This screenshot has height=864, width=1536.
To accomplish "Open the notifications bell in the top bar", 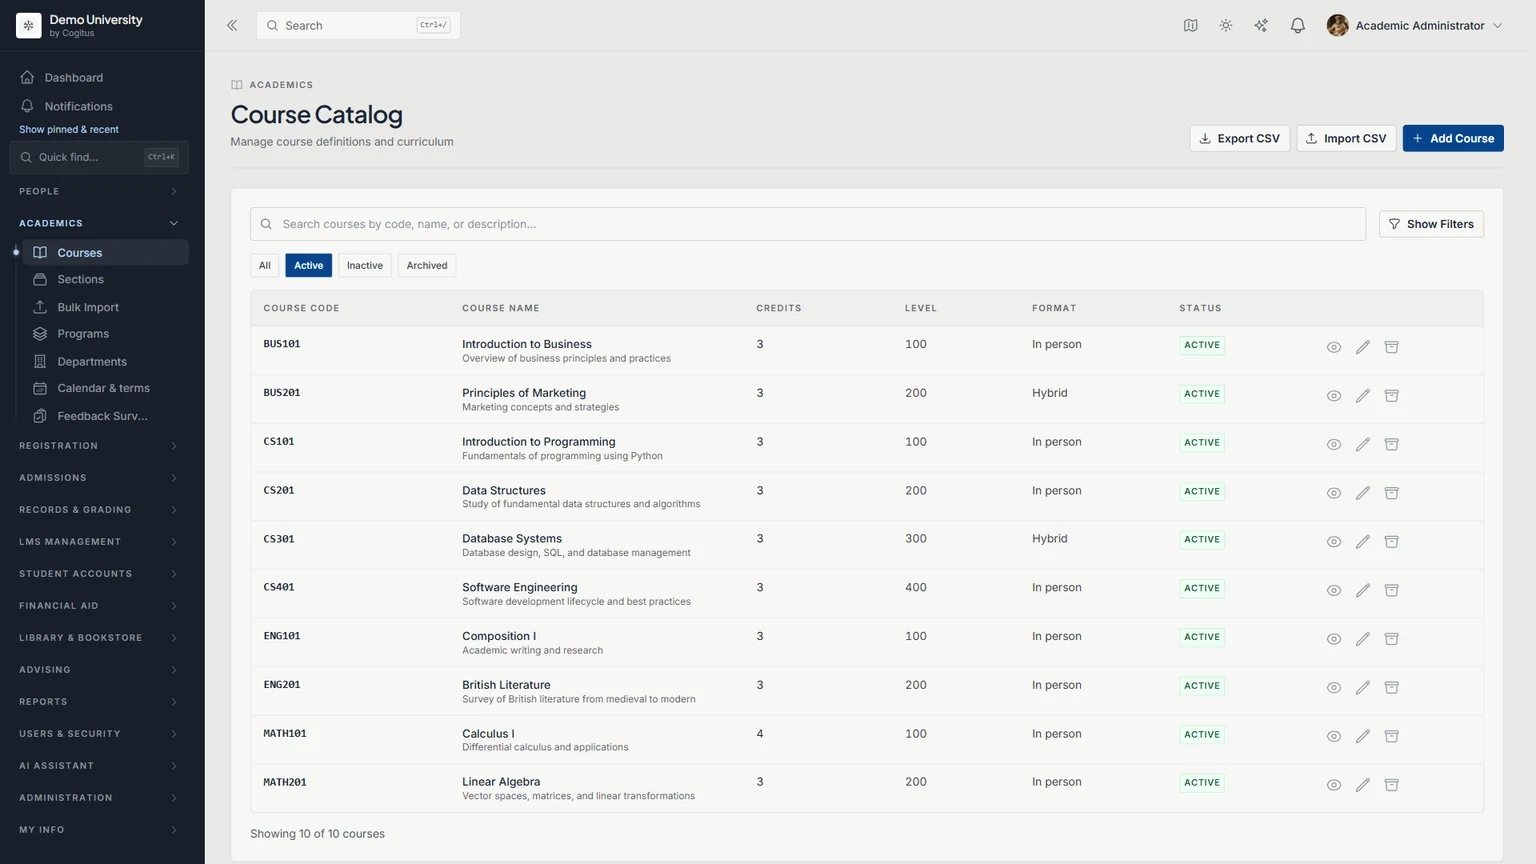I will pyautogui.click(x=1297, y=26).
